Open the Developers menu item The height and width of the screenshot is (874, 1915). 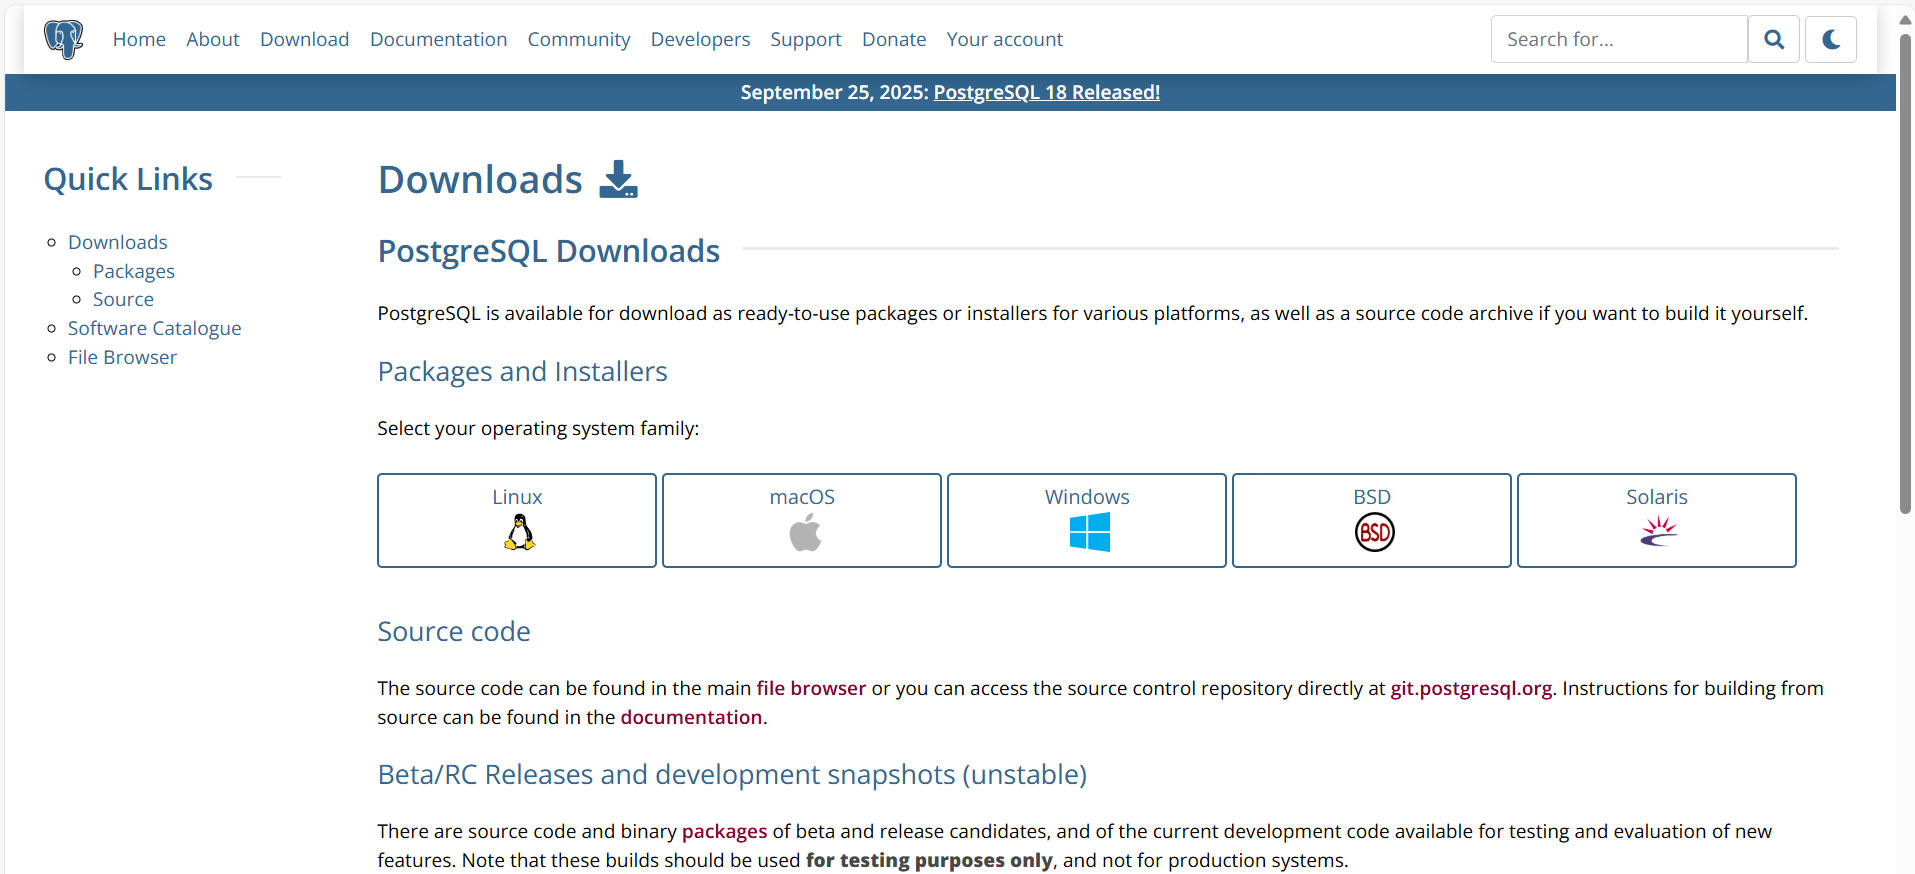[x=700, y=39]
